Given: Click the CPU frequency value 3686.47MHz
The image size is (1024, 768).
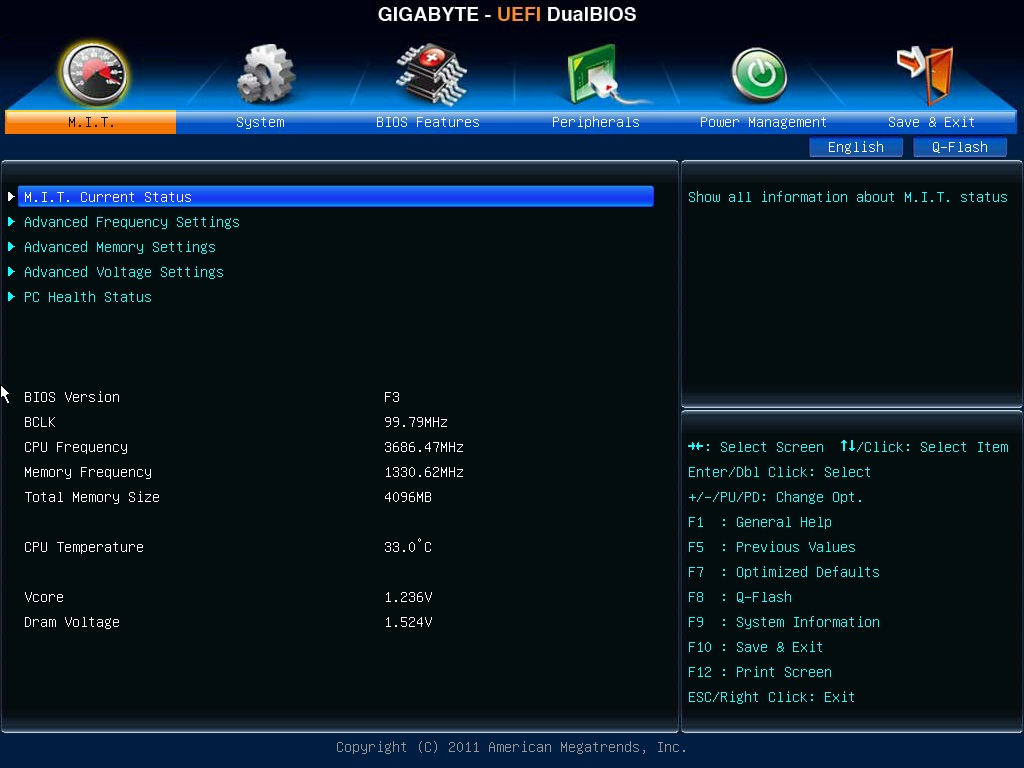Looking at the screenshot, I should click(x=424, y=447).
